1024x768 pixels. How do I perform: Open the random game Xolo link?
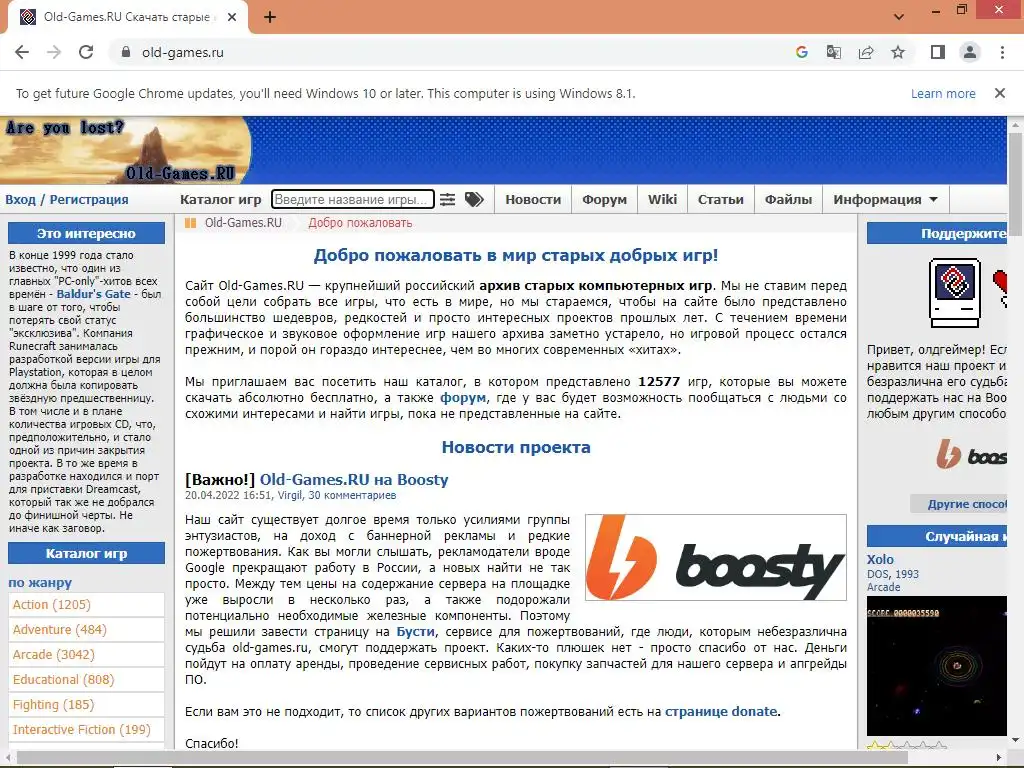click(x=880, y=559)
